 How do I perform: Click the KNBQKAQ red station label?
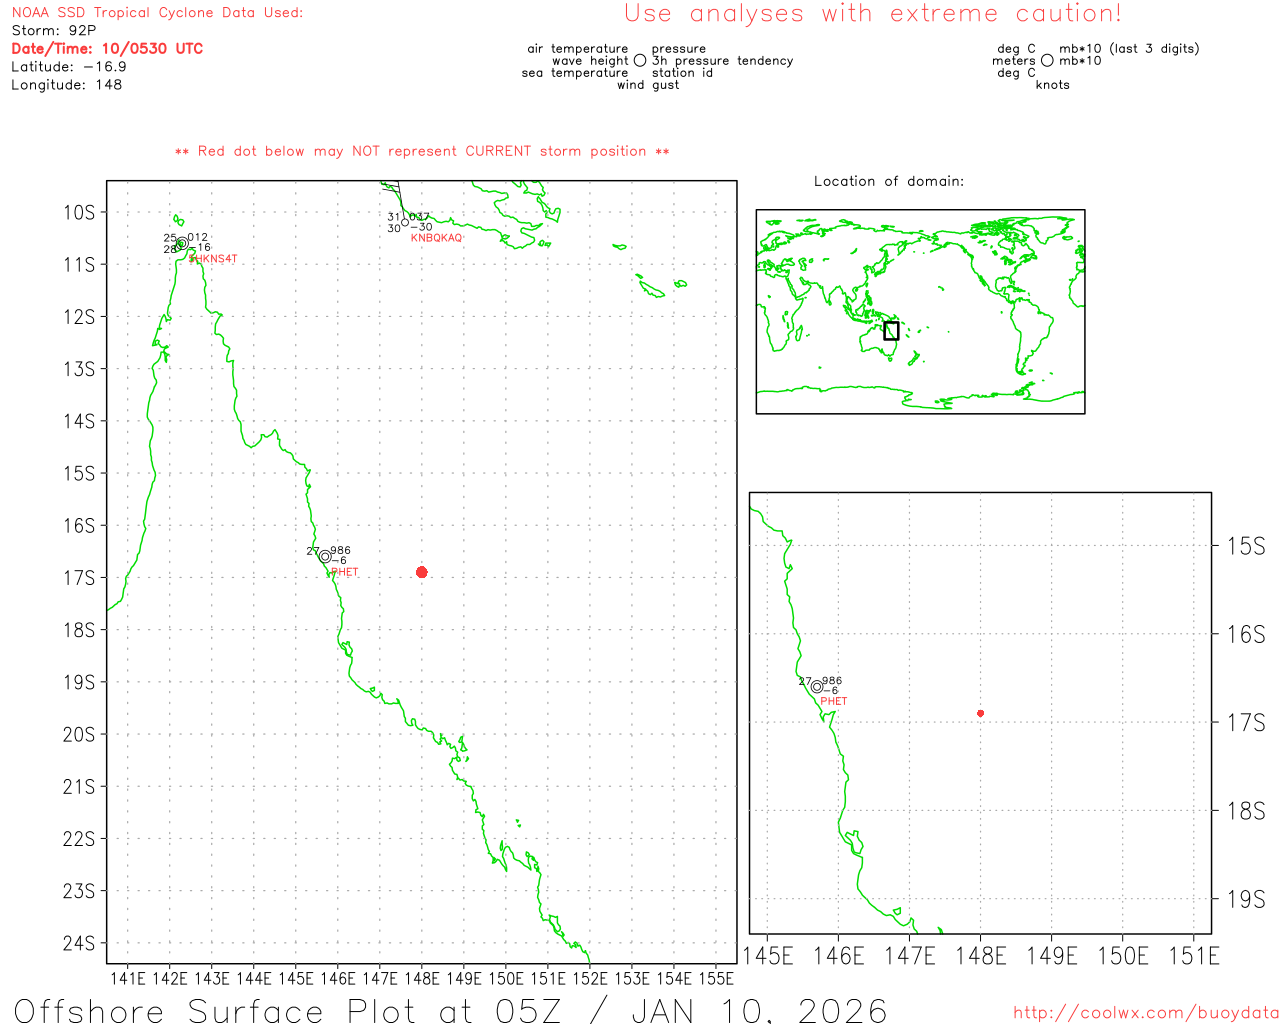pos(437,238)
